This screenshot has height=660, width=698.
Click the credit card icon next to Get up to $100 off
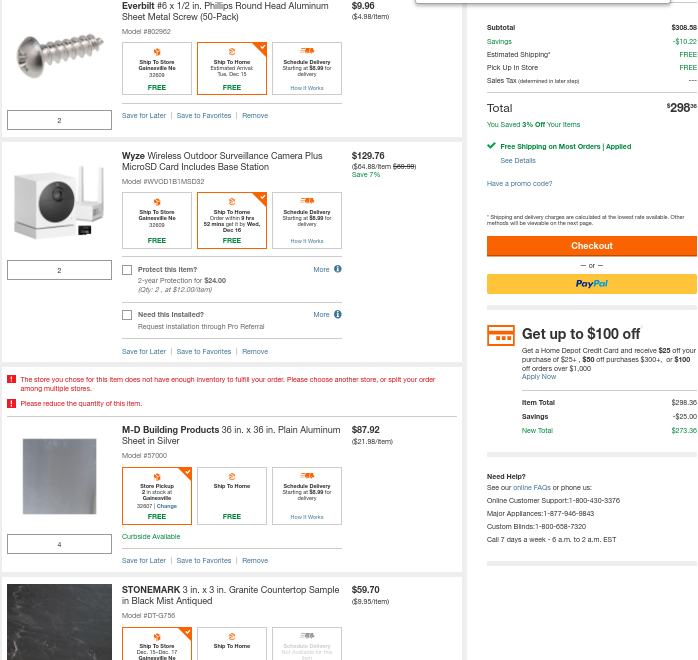pos(500,335)
